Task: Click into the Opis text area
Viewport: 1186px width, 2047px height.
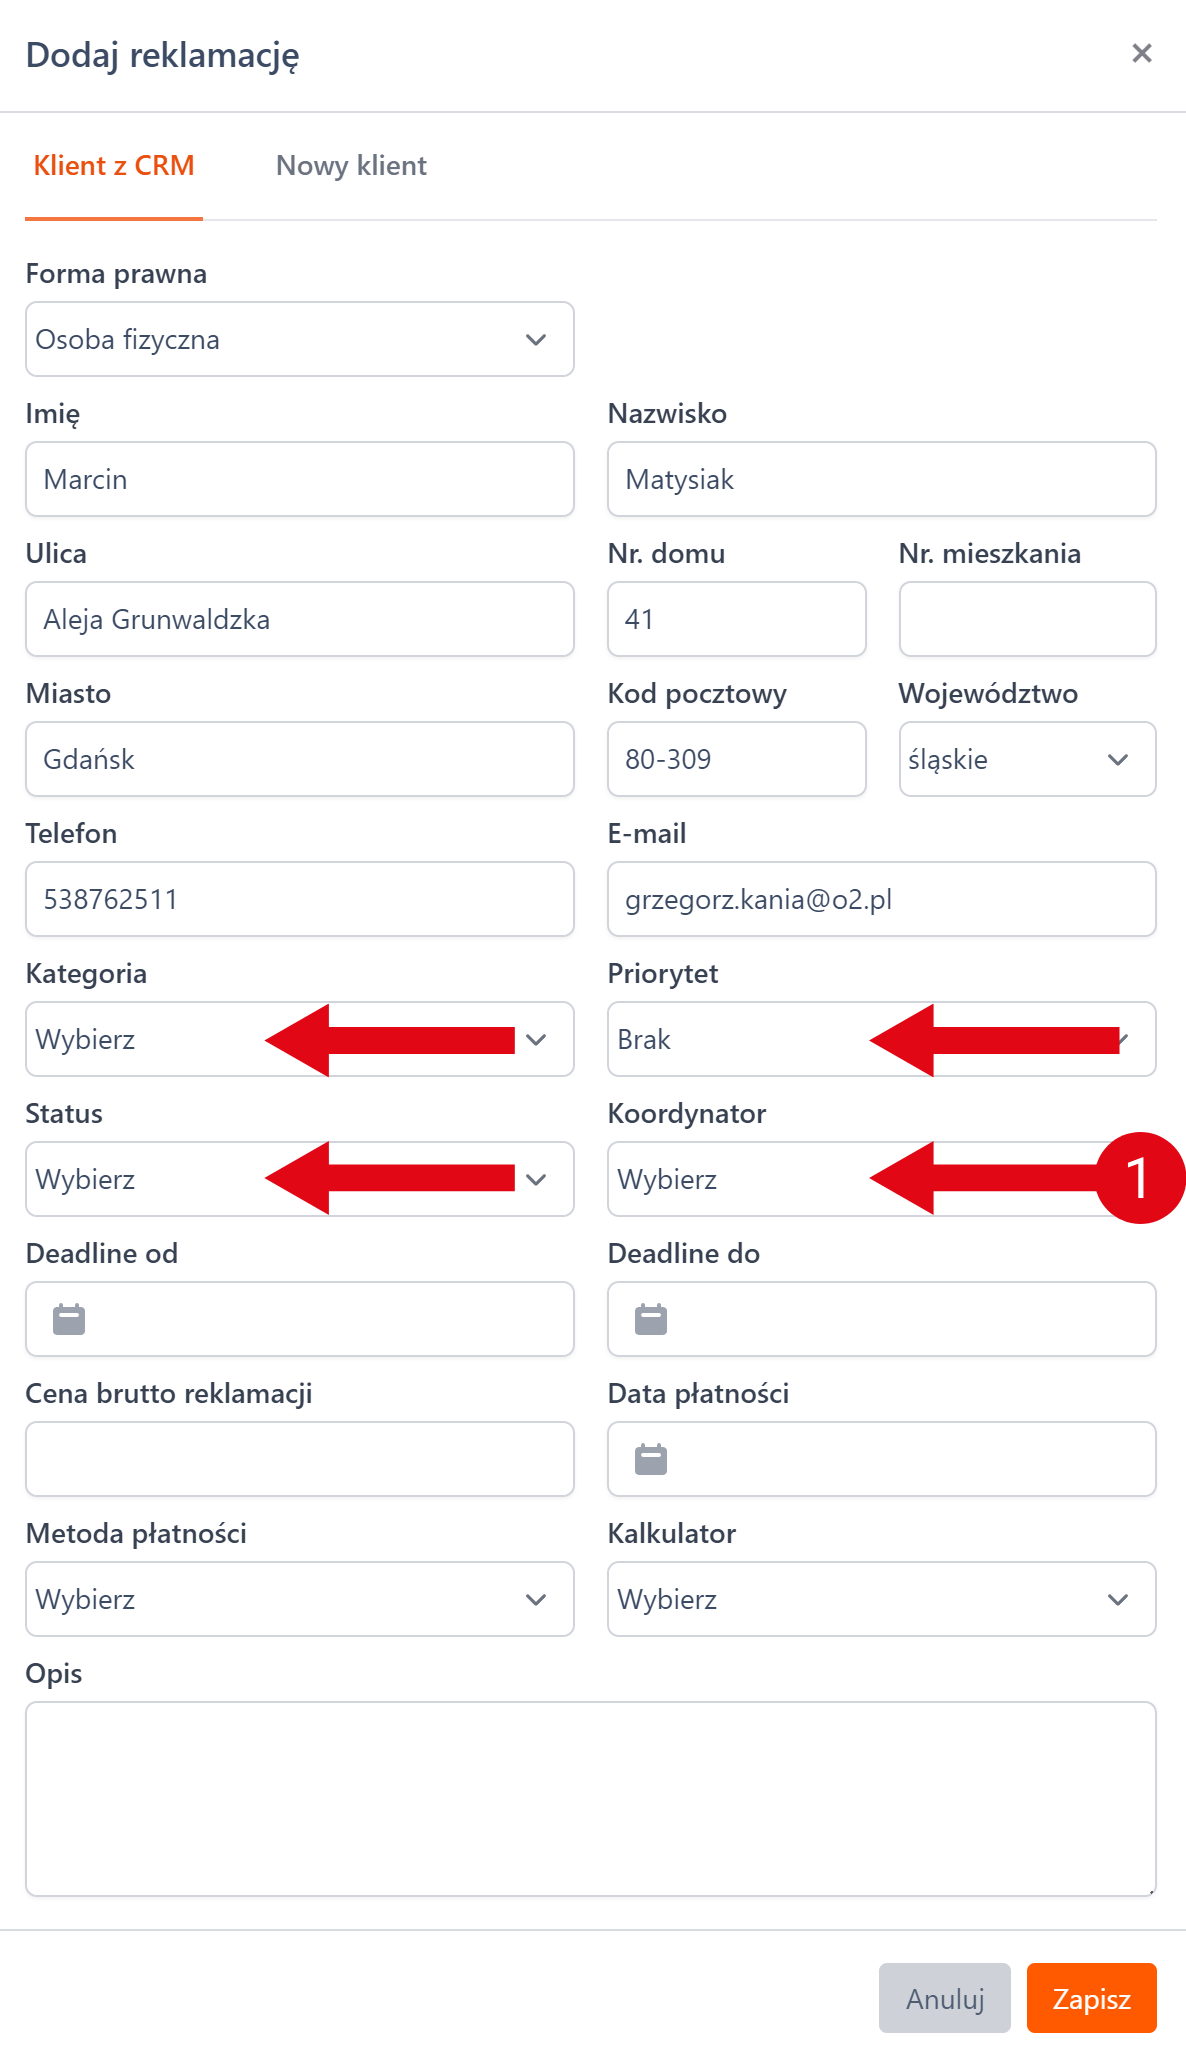Action: tap(590, 1798)
